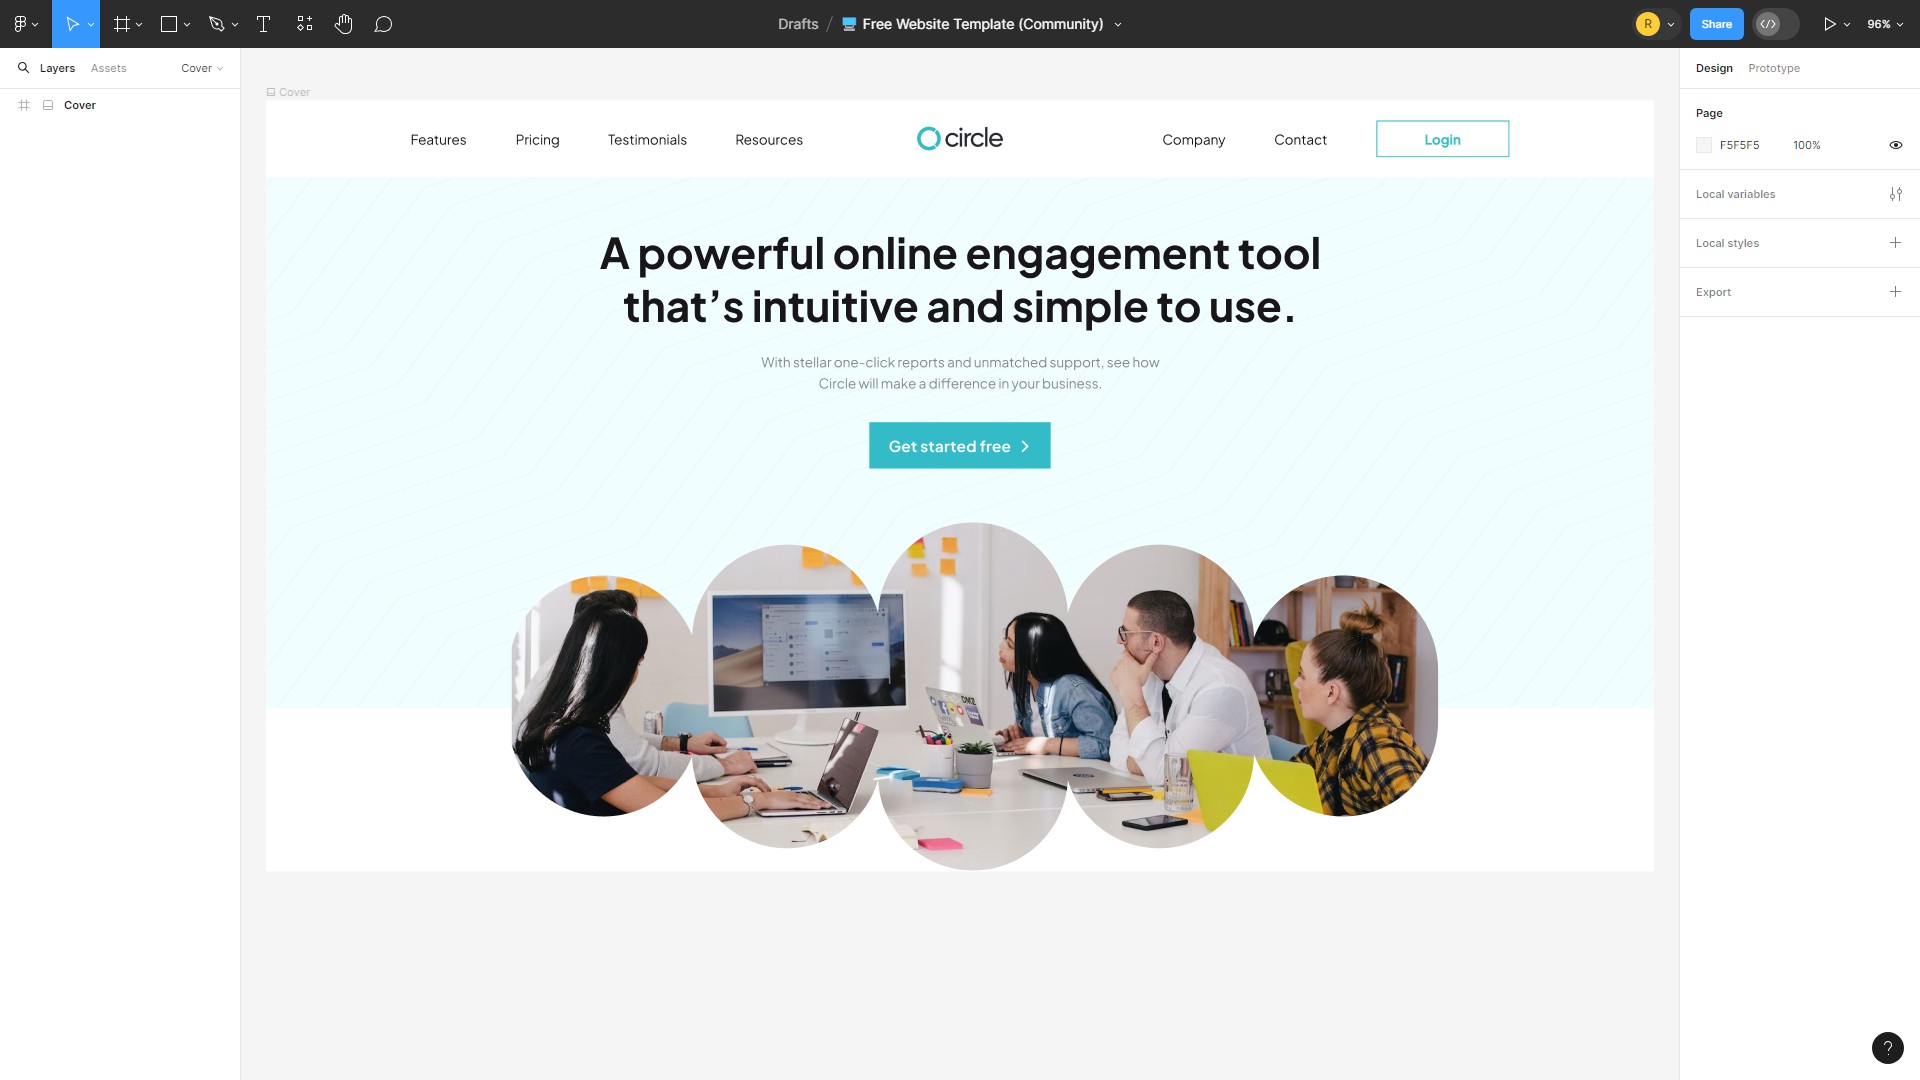The height and width of the screenshot is (1080, 1920).
Task: Select the Hand/Pan tool
Action: [x=343, y=24]
